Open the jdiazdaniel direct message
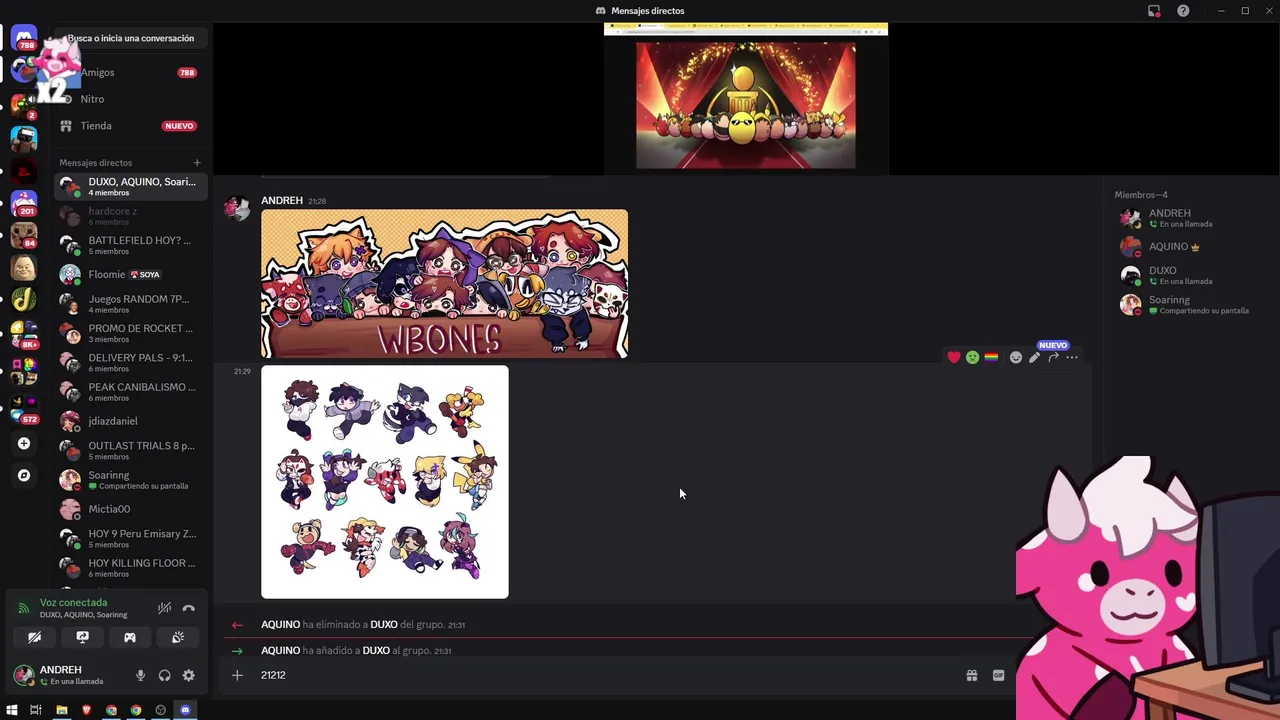Viewport: 1280px width, 720px height. coord(130,421)
